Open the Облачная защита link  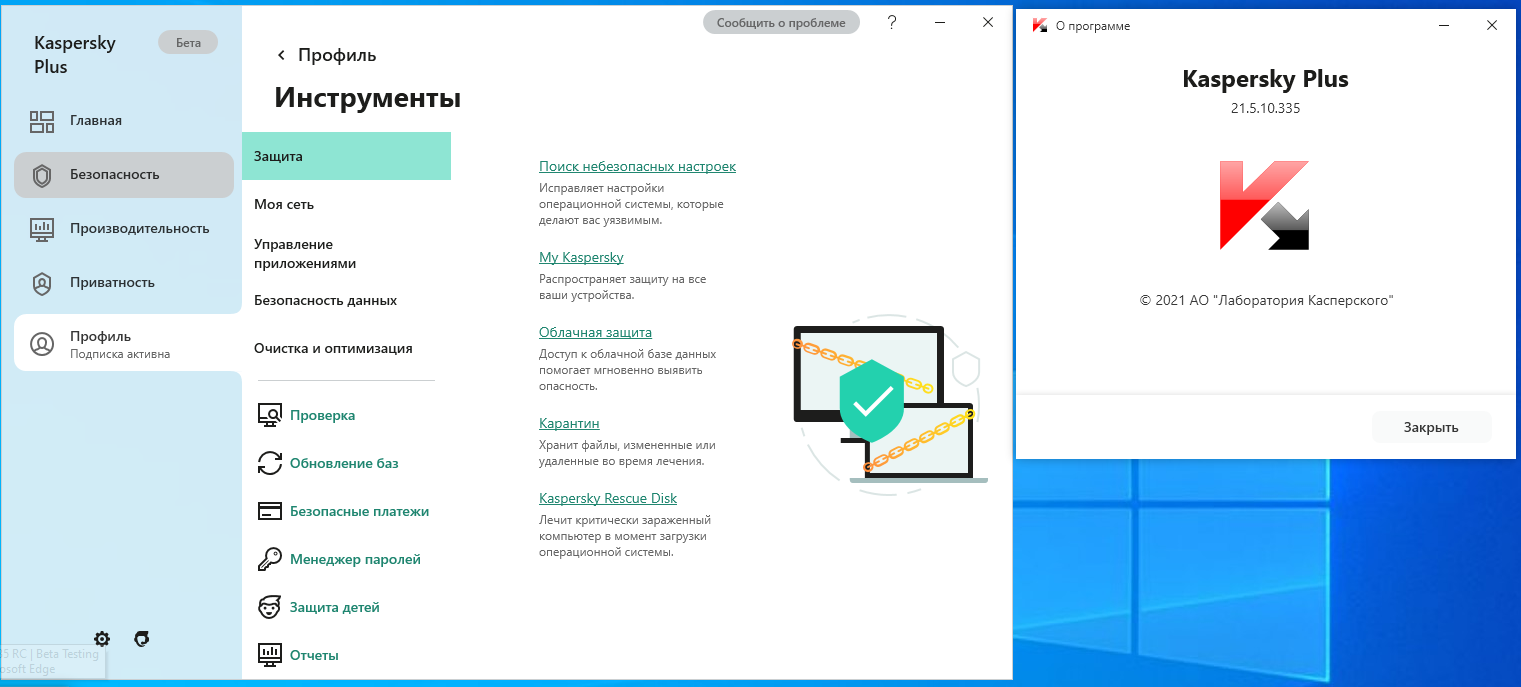coord(595,332)
